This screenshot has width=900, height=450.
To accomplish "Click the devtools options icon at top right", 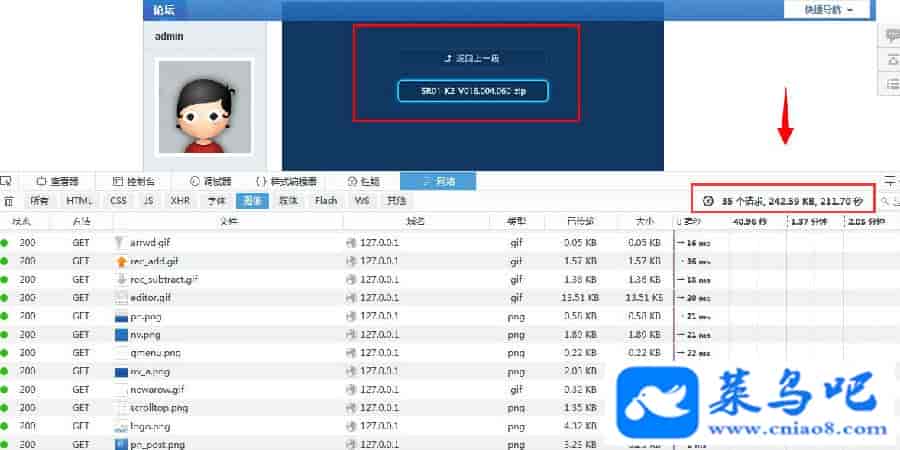I will point(891,181).
